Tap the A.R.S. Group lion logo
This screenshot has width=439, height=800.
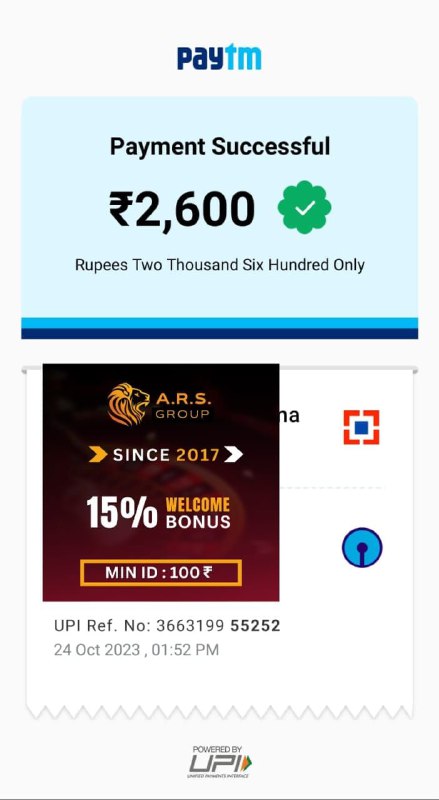128,404
